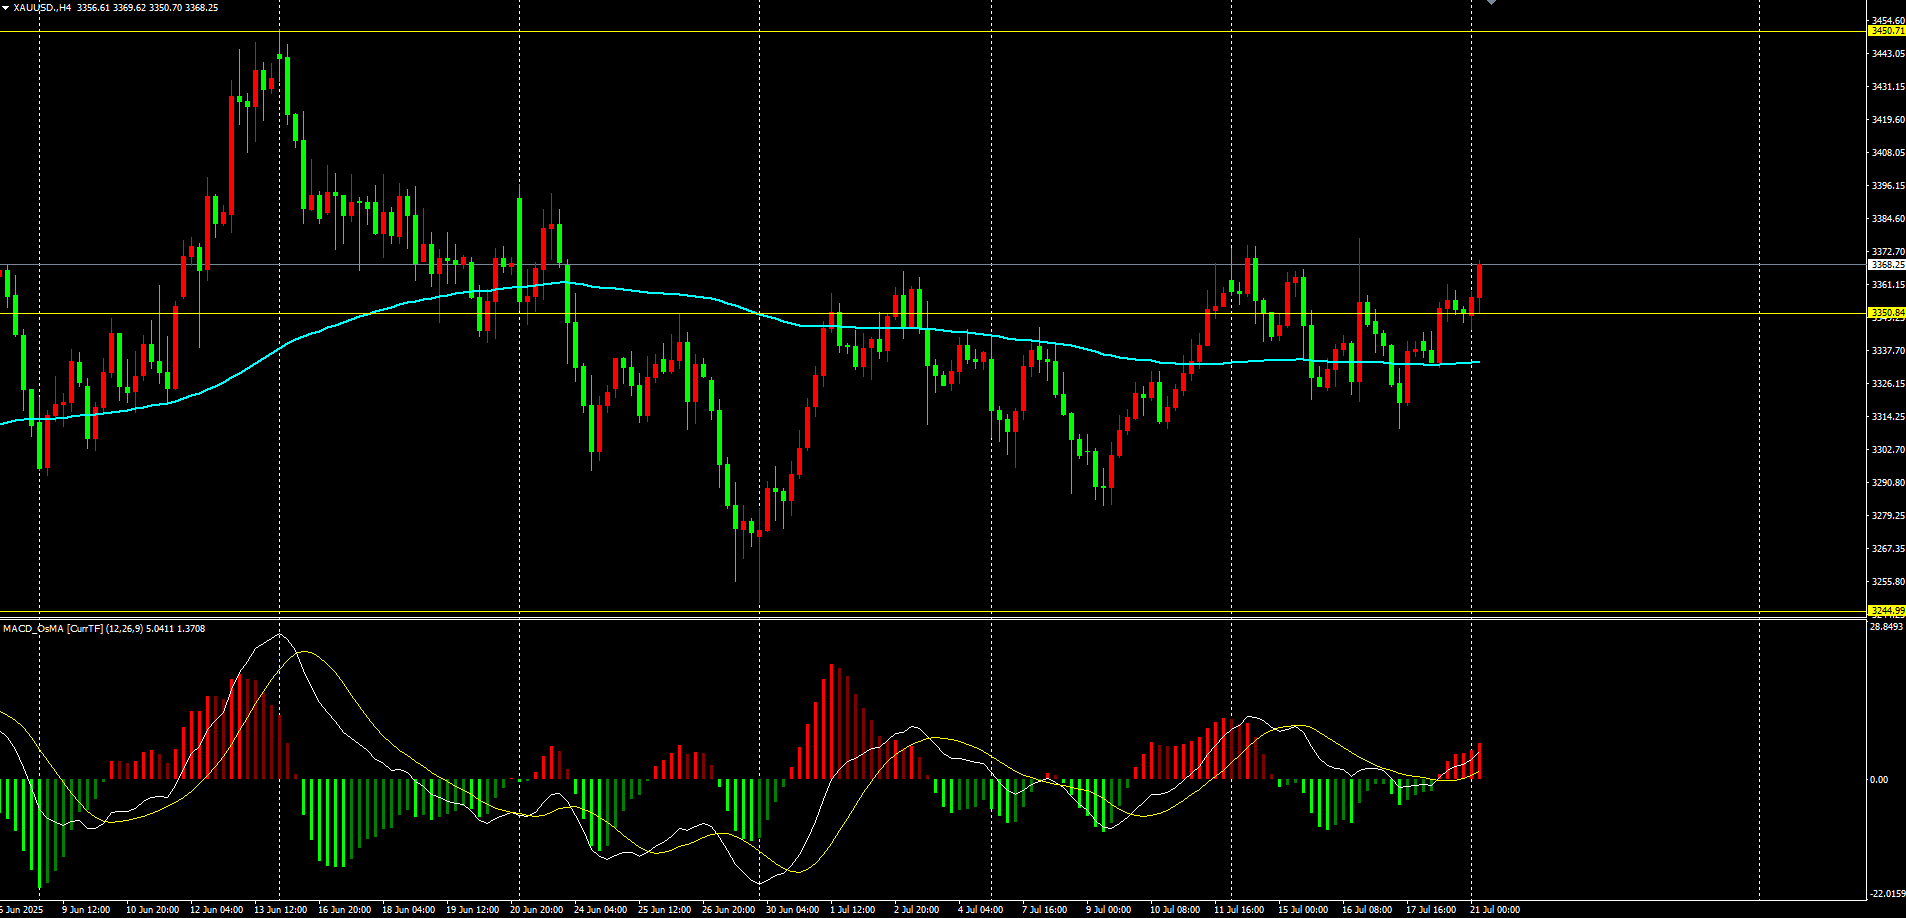
Task: Open the chart dropdown triangle beside XAUUSD,H4
Action: (5, 8)
